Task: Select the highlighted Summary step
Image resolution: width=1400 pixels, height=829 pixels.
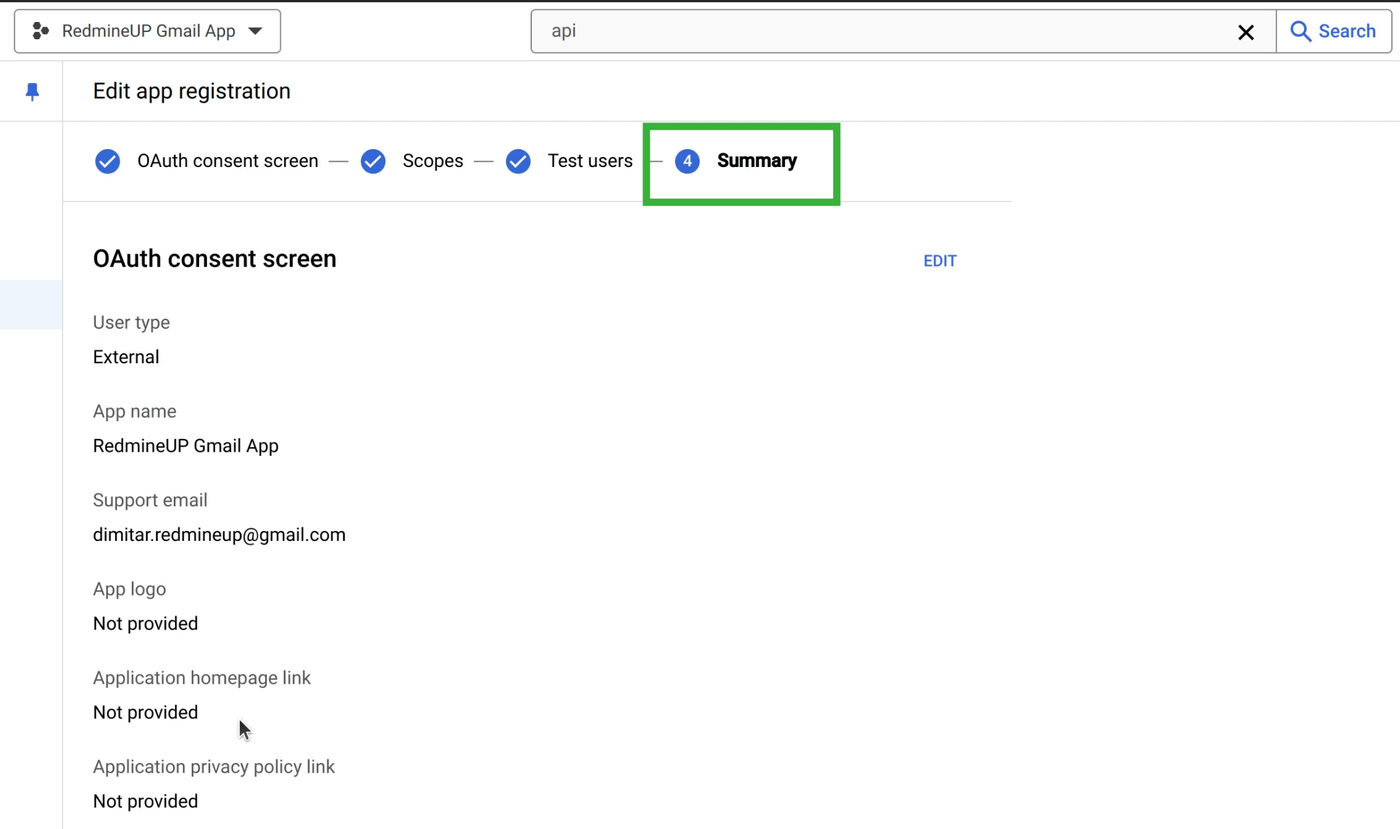Action: point(756,161)
